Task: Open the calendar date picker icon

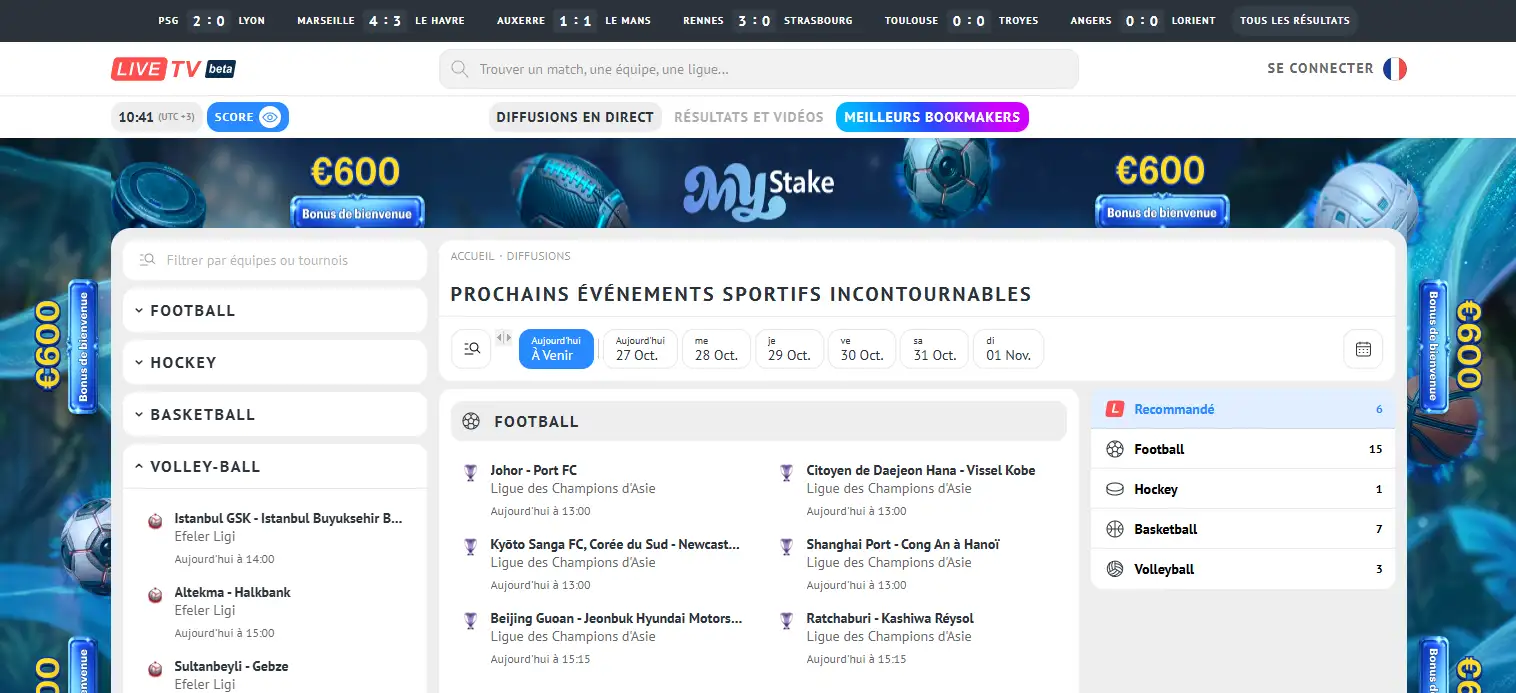Action: tap(1363, 349)
